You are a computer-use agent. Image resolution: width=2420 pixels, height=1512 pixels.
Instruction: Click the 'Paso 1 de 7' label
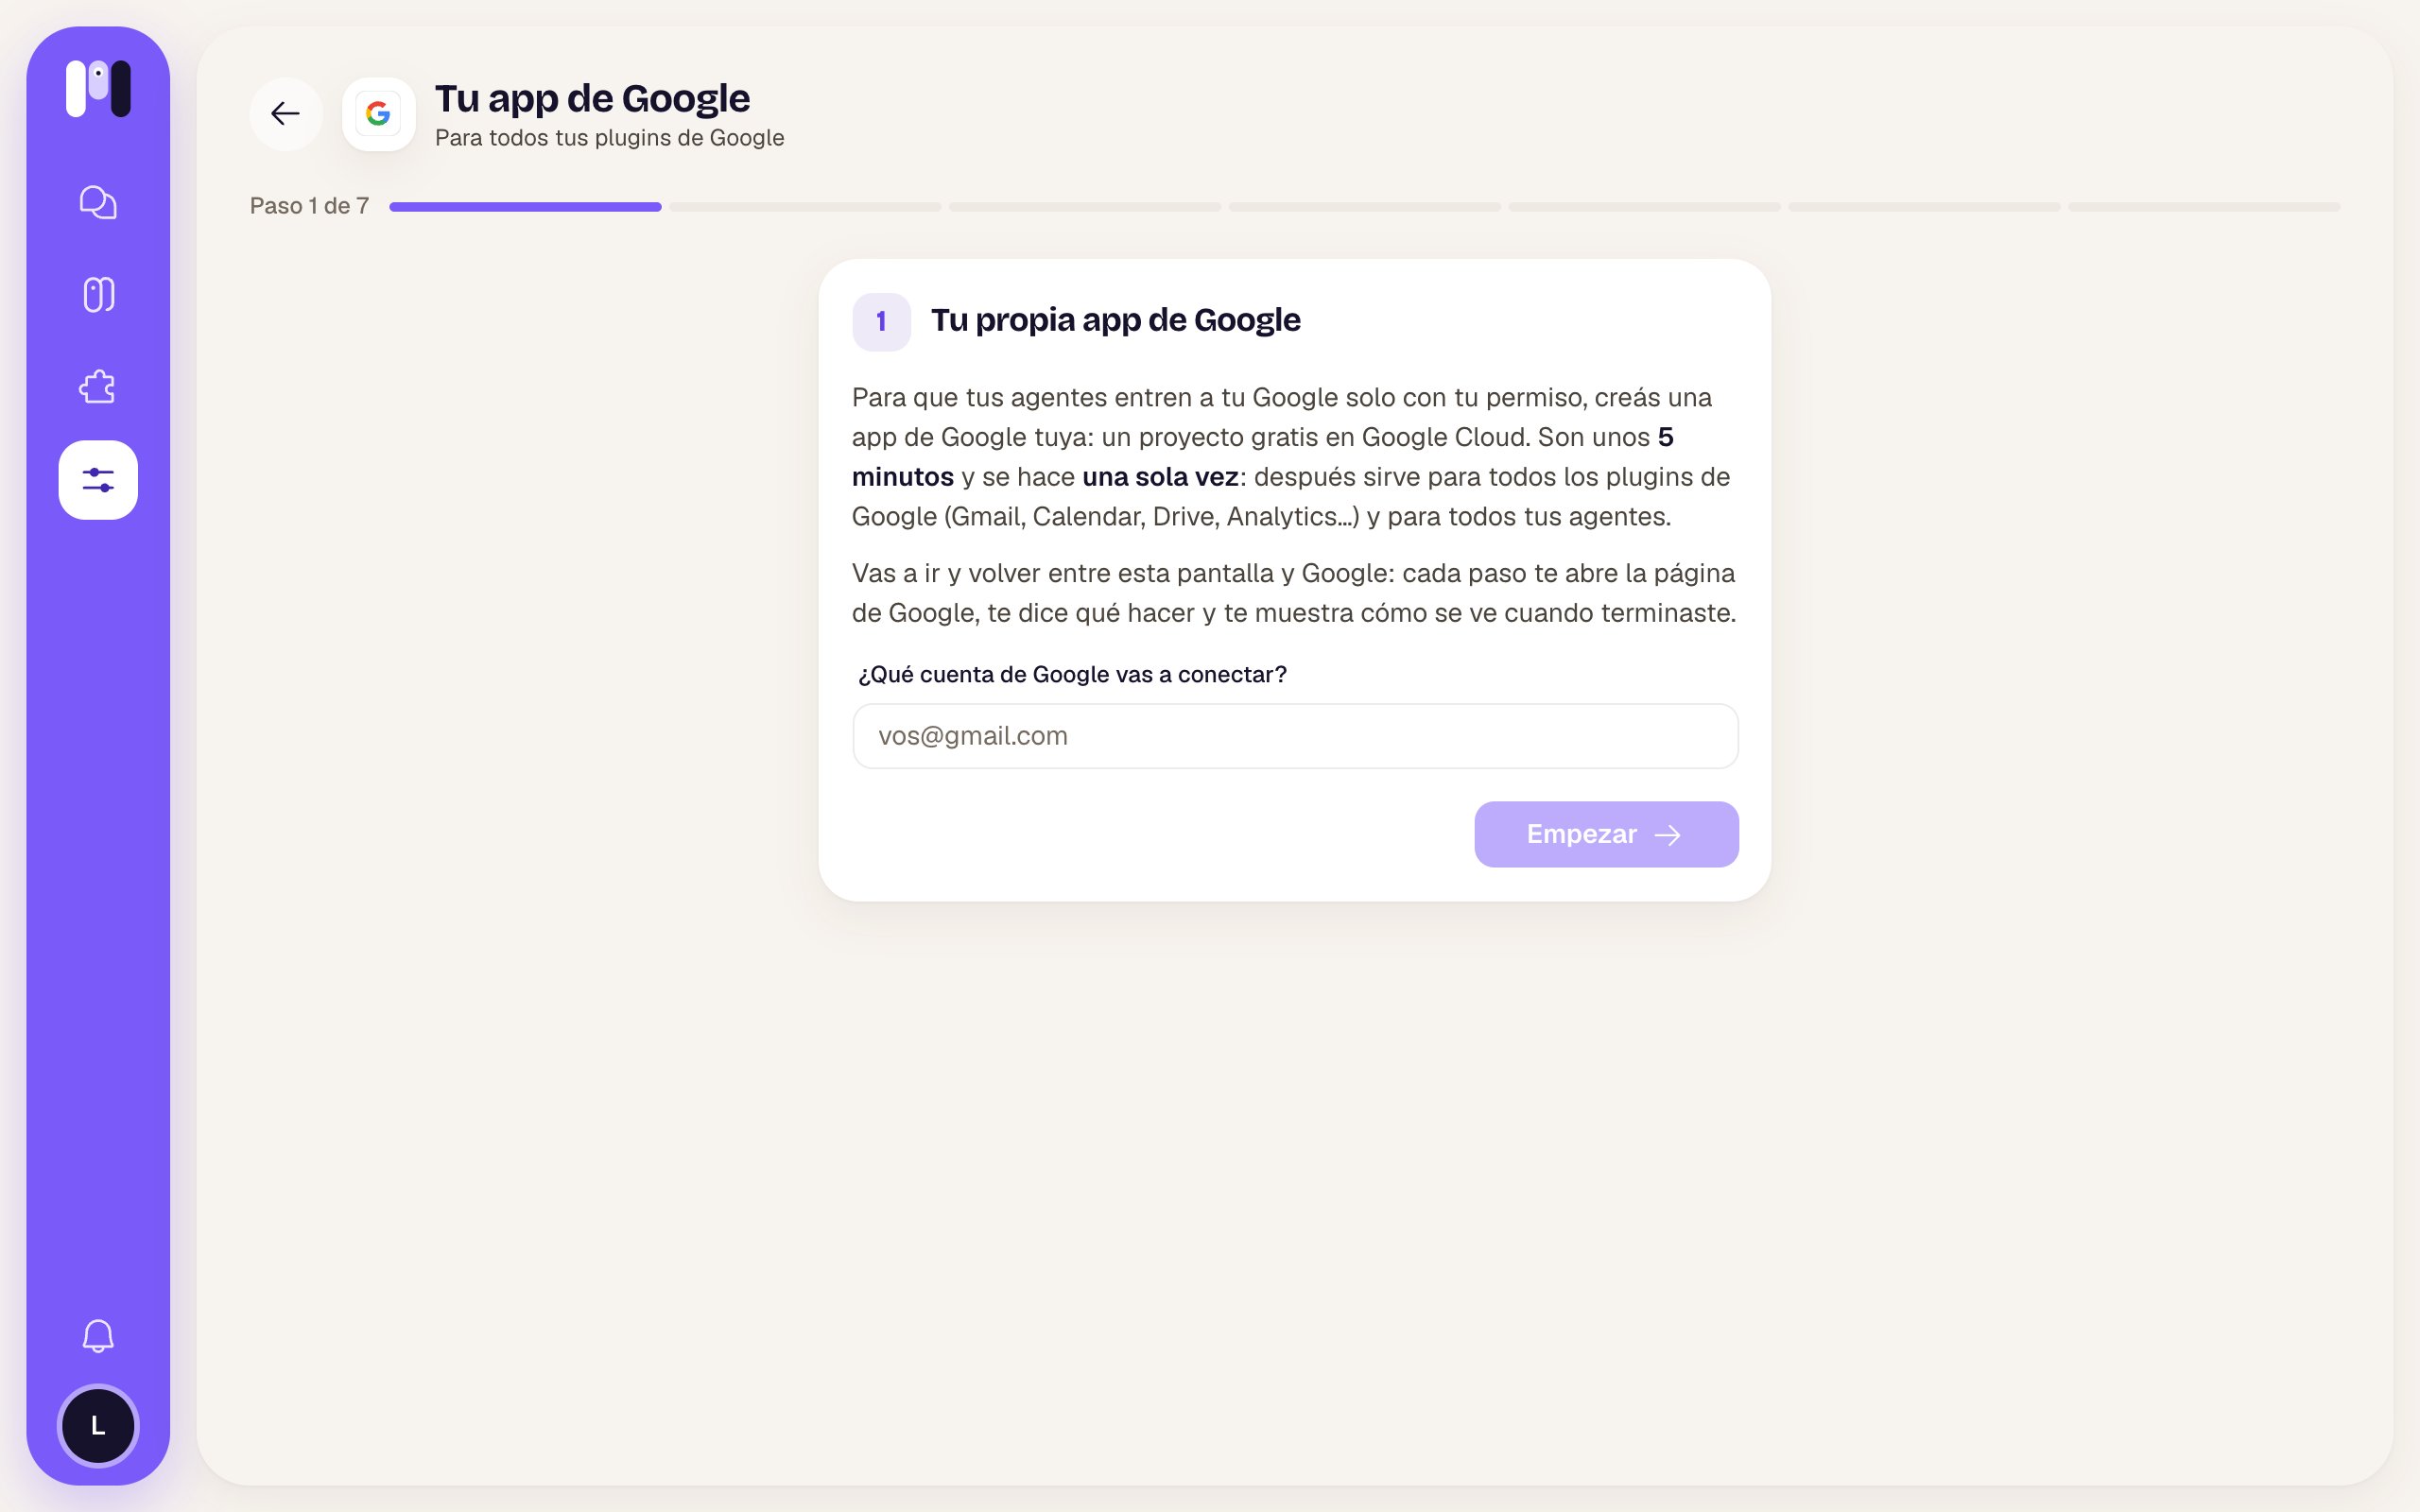coord(309,206)
